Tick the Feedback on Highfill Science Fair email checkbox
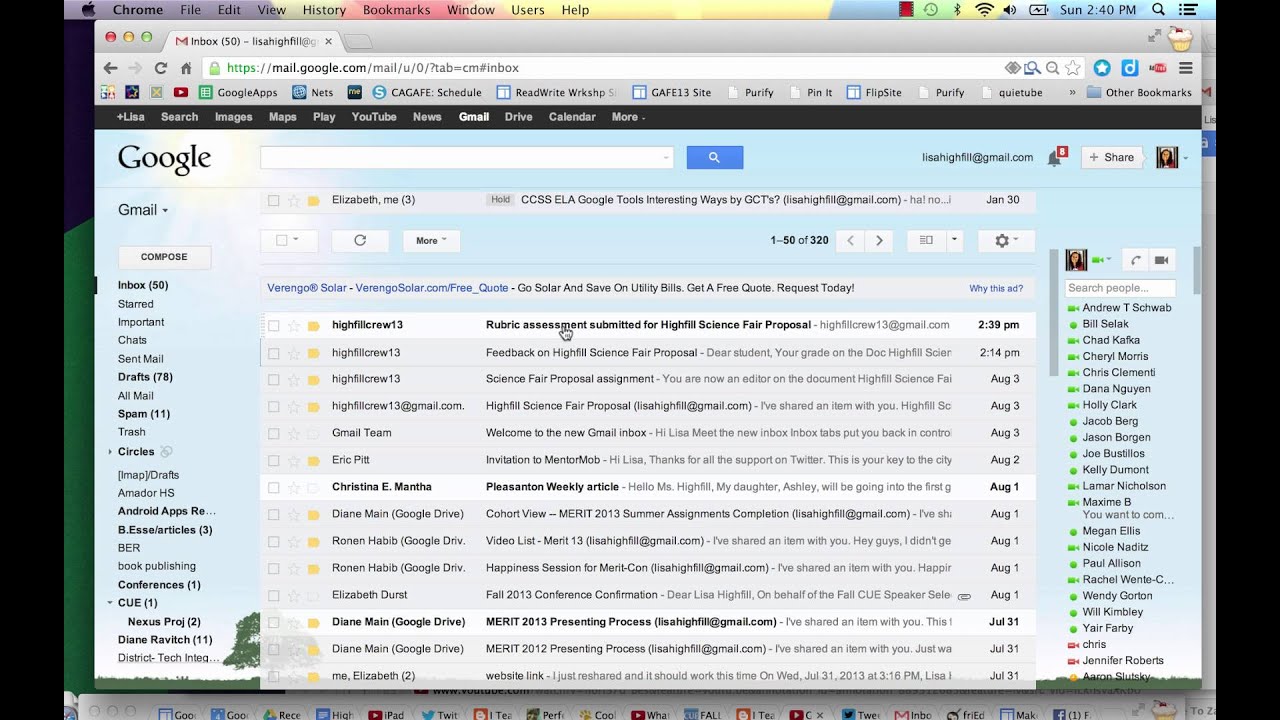The image size is (1280, 720). [273, 352]
